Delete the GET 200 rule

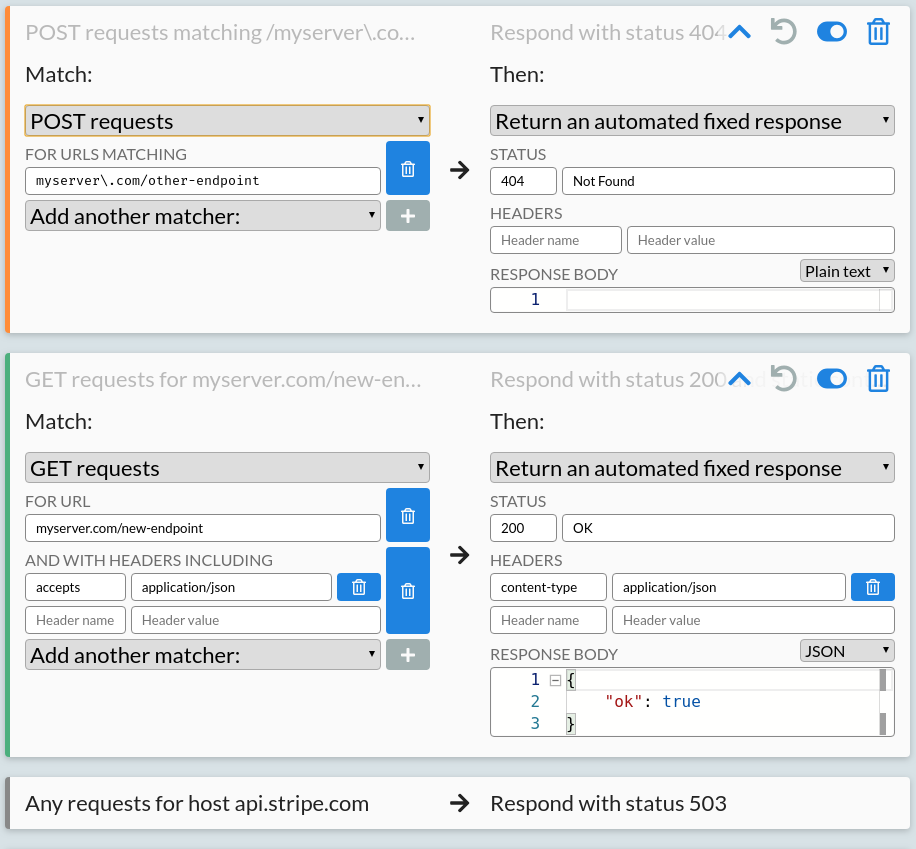tap(878, 379)
